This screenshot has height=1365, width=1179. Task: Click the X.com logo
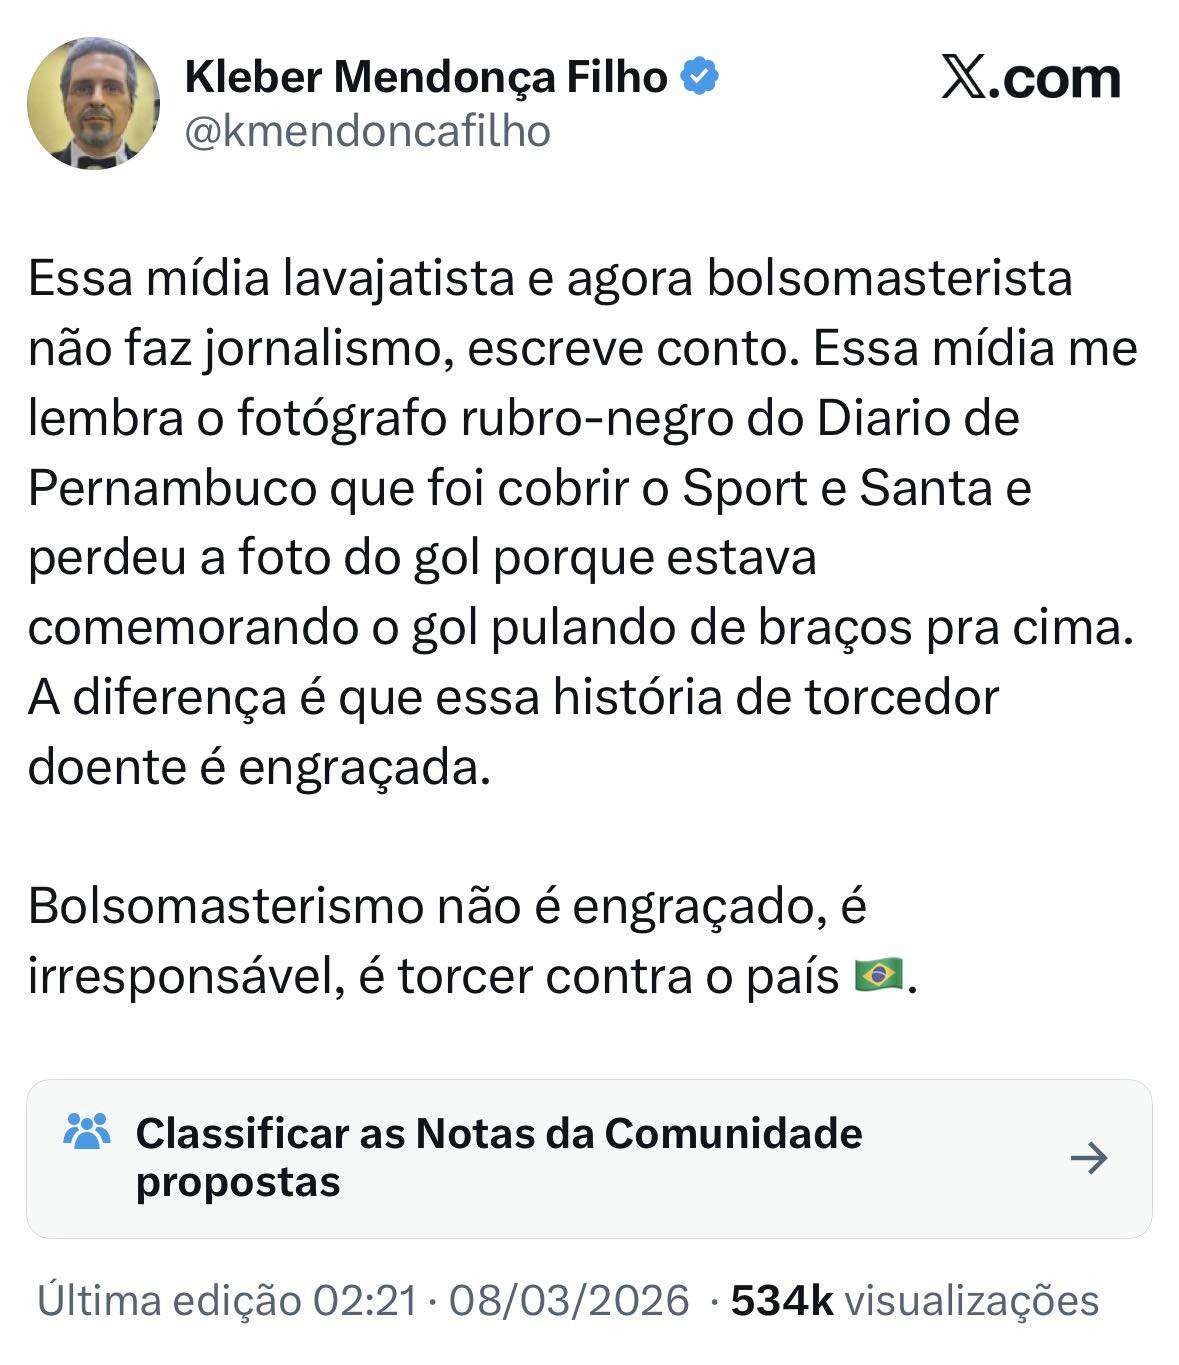pos(1030,78)
